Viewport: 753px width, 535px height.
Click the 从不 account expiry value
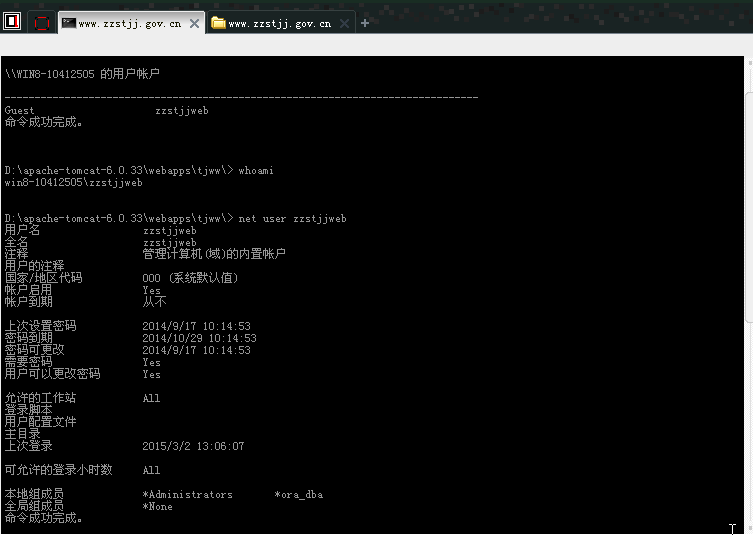pos(154,302)
